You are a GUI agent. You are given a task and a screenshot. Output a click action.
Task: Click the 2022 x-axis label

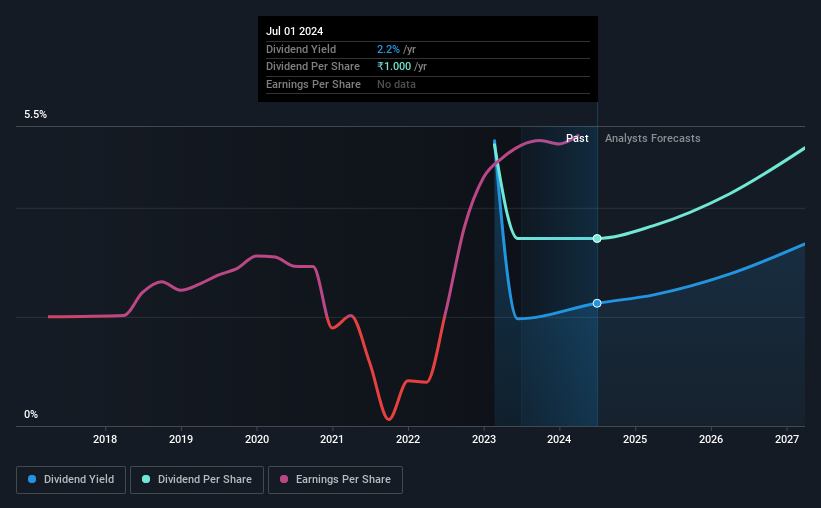408,439
